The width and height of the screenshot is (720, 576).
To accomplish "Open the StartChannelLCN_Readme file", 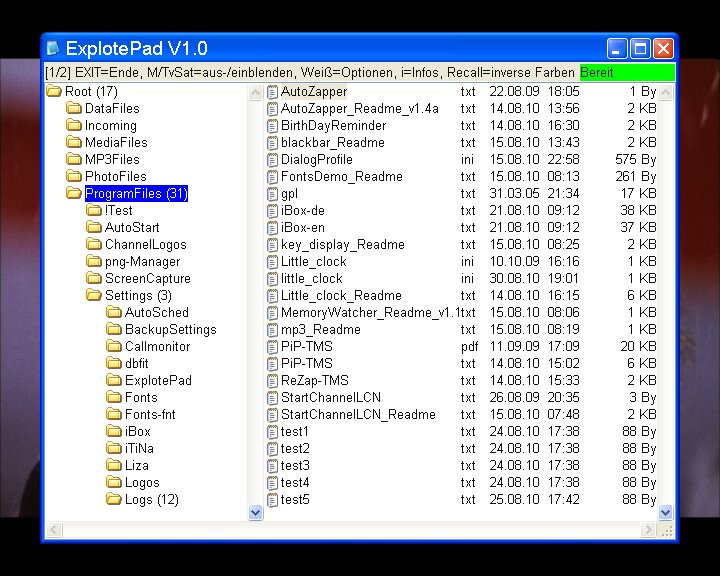I will [x=358, y=415].
